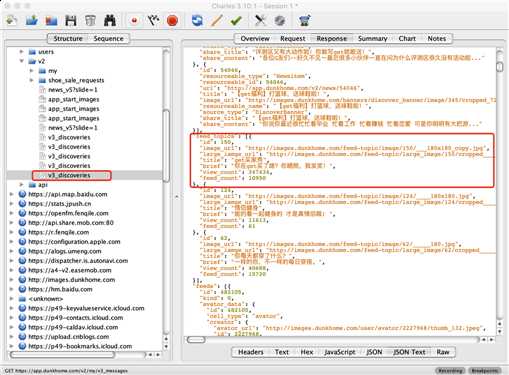
Task: Click the globe icon beside https://api.map.baidu.com
Action: pyautogui.click(x=22, y=194)
